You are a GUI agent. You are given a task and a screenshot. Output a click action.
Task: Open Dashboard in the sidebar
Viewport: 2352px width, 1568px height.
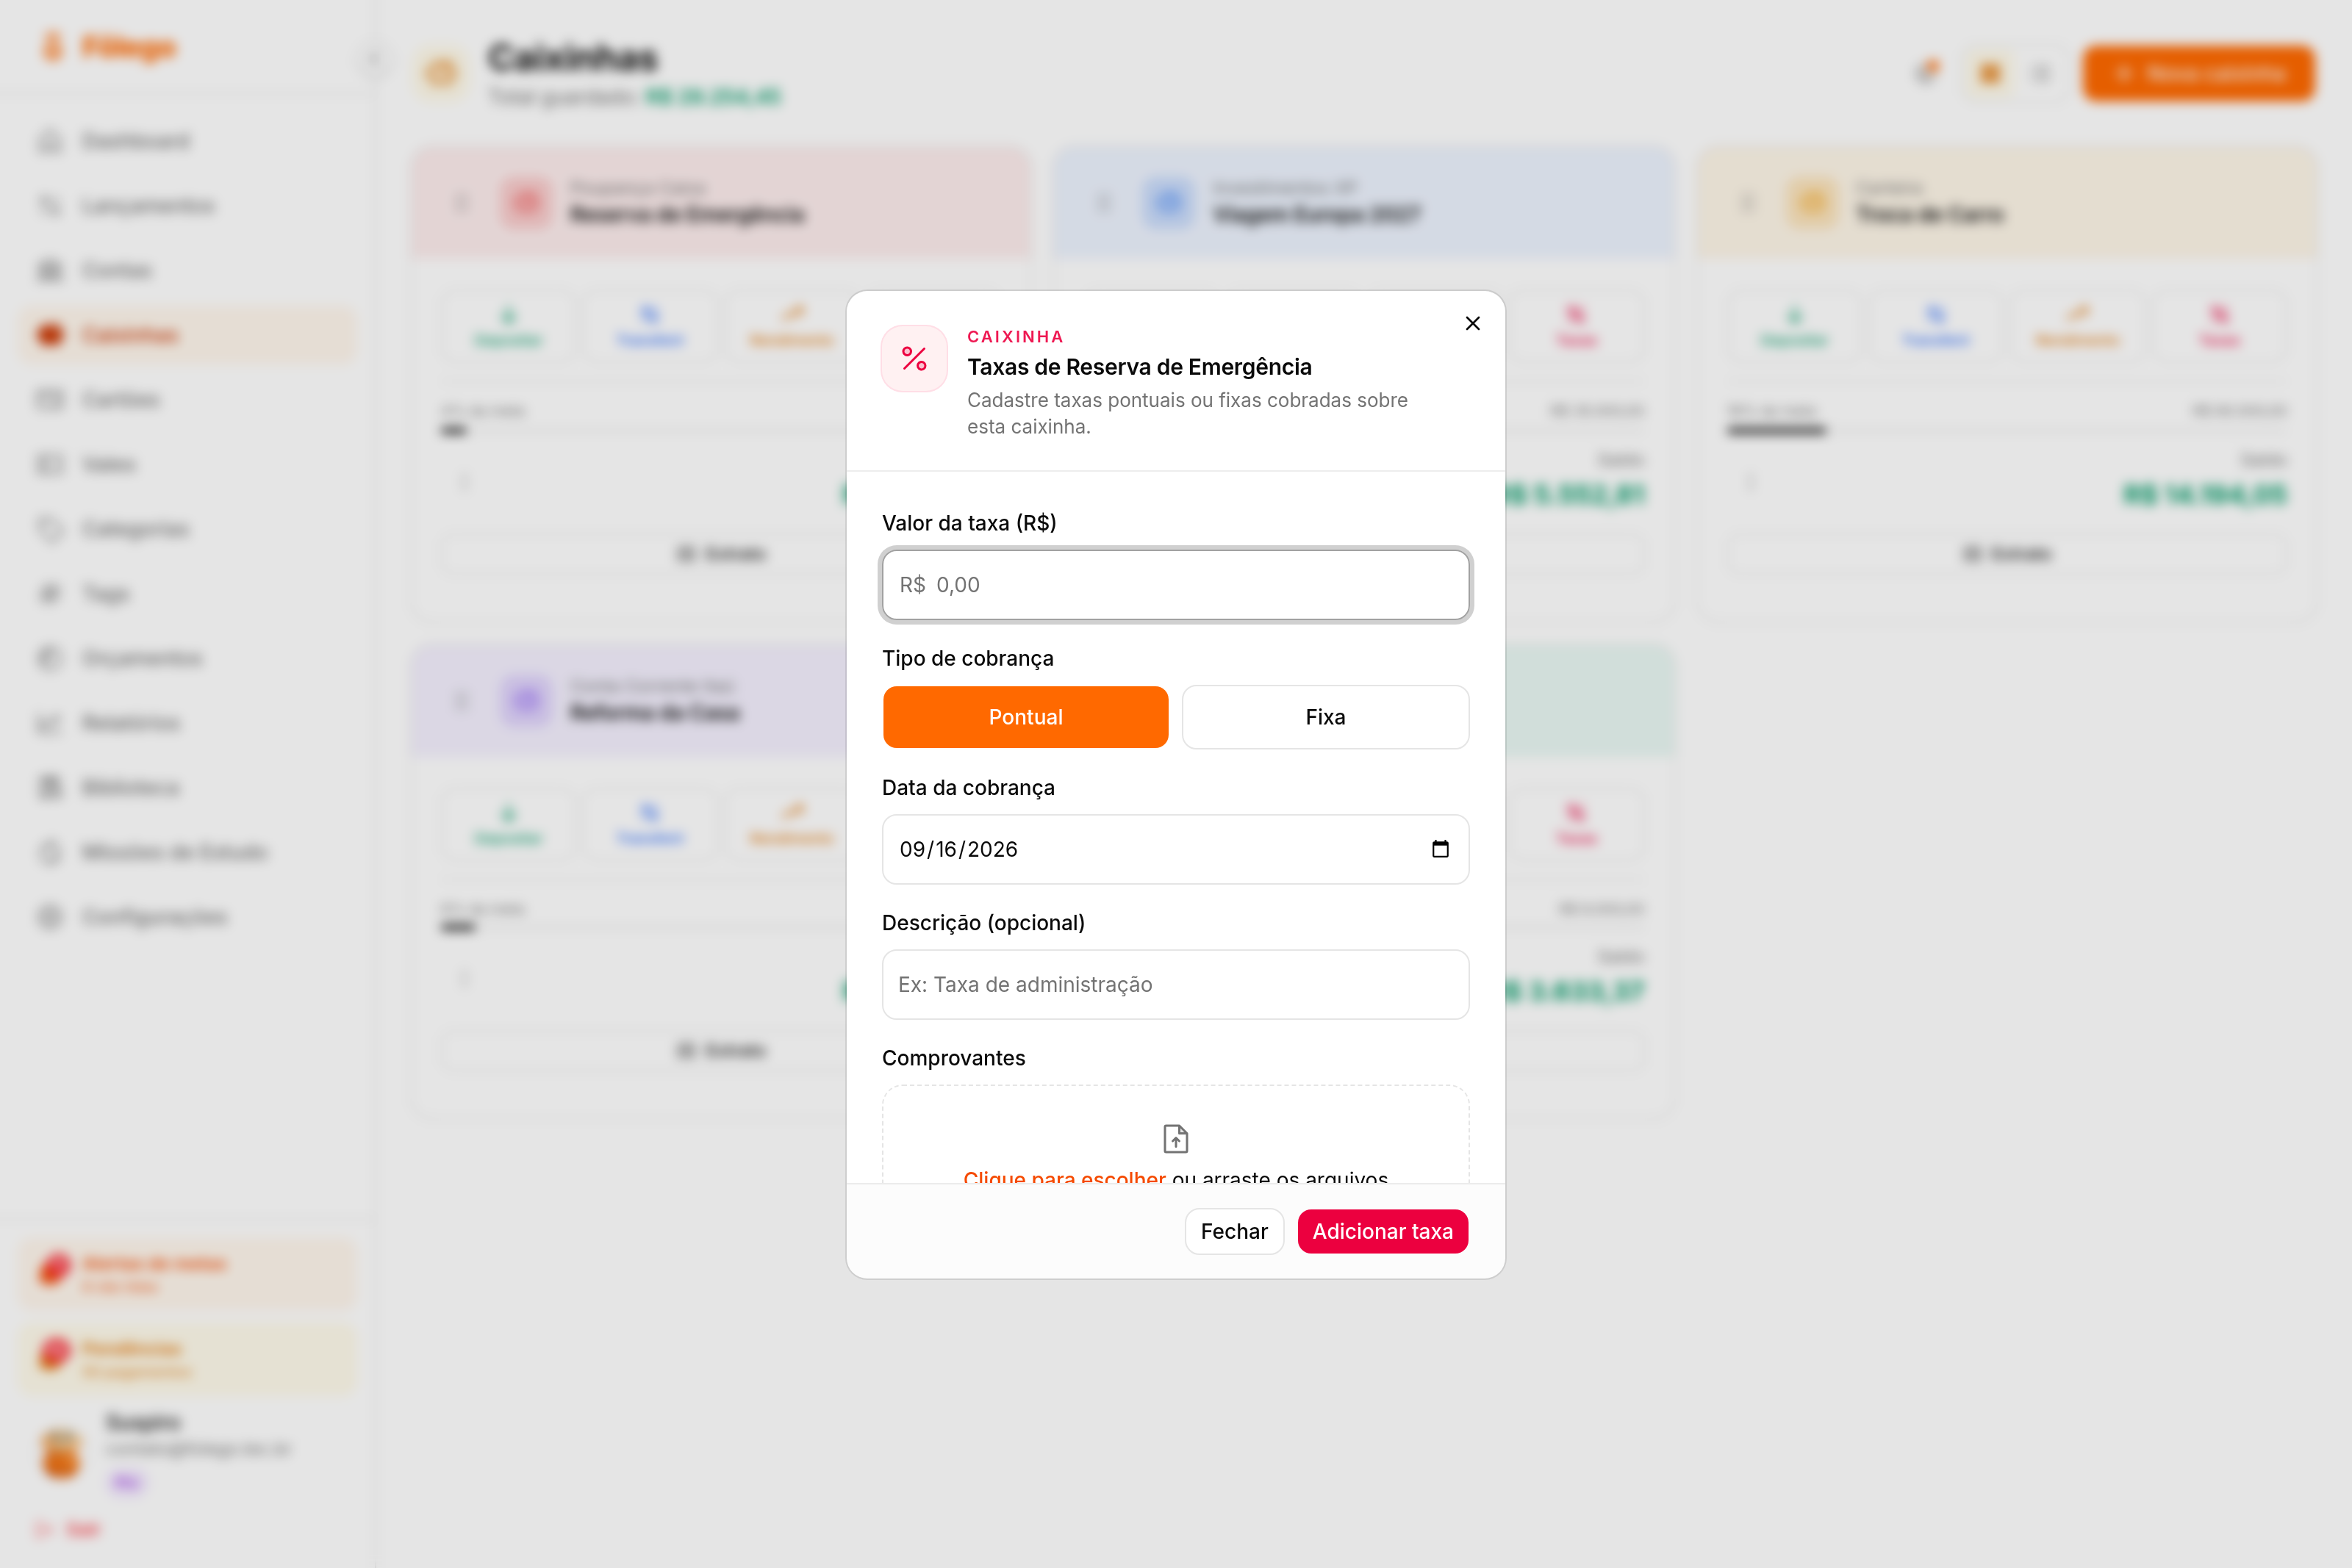(x=135, y=141)
